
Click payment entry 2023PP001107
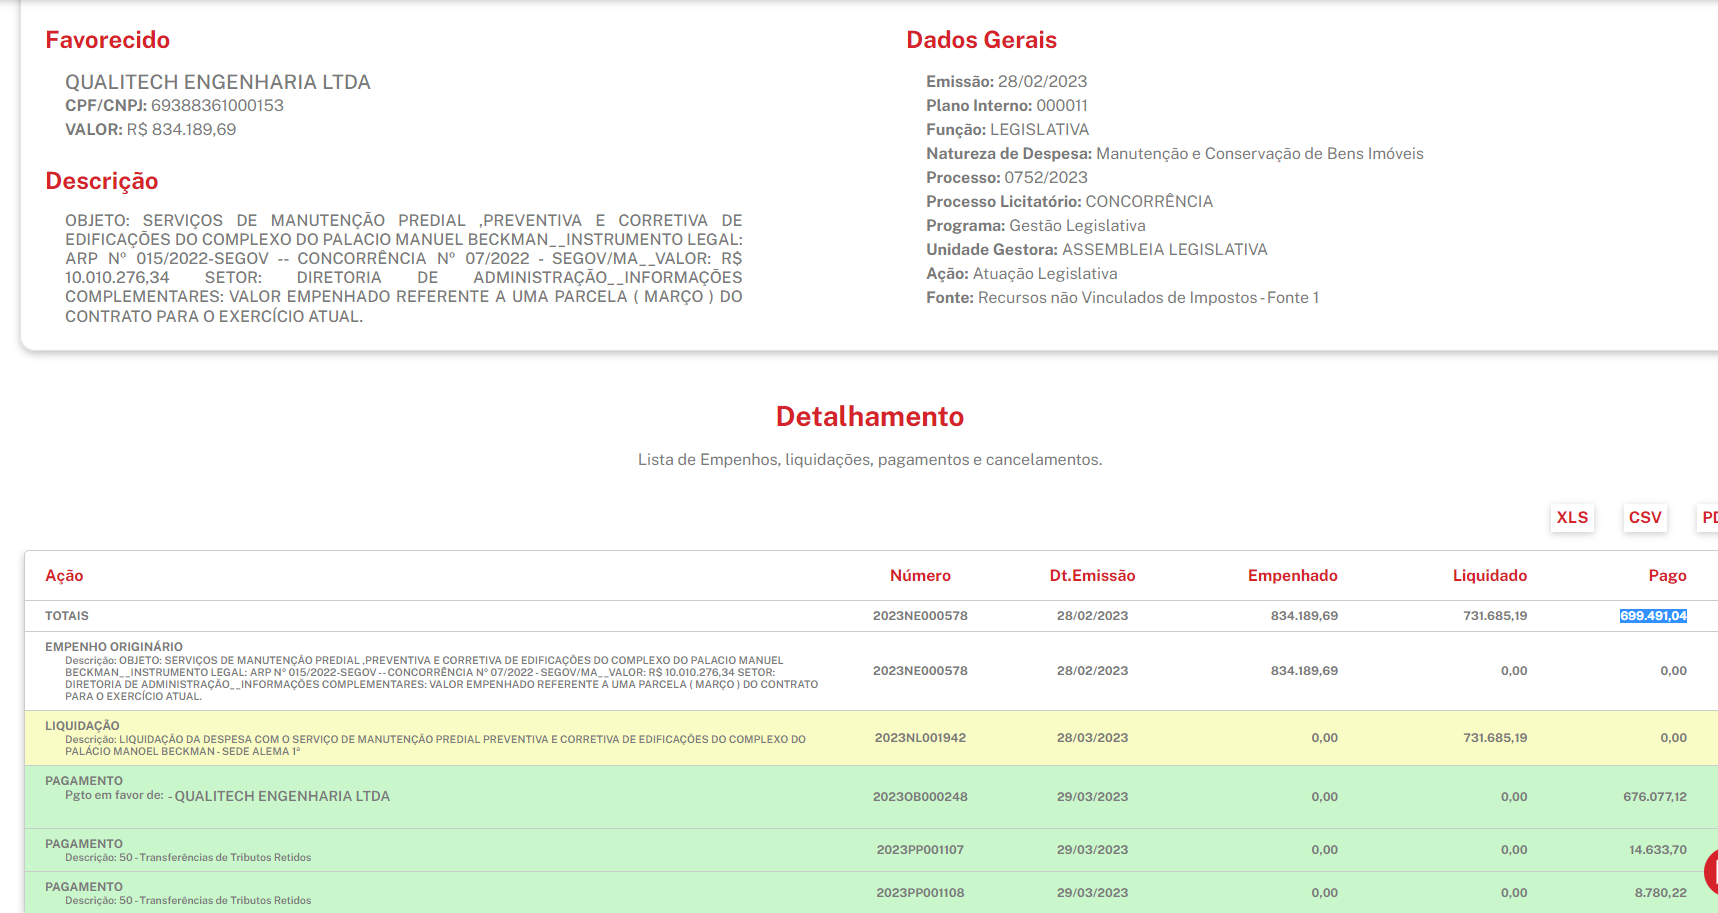[x=920, y=850]
